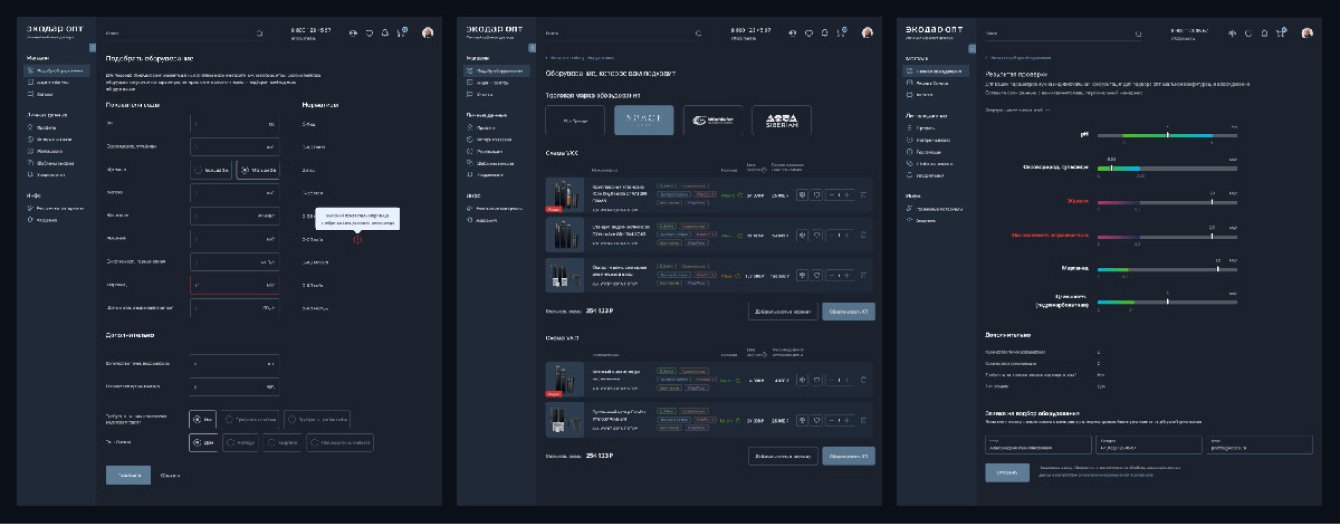Click the search magnifier icon in the left screen header
The height and width of the screenshot is (524, 1340).
[x=259, y=33]
